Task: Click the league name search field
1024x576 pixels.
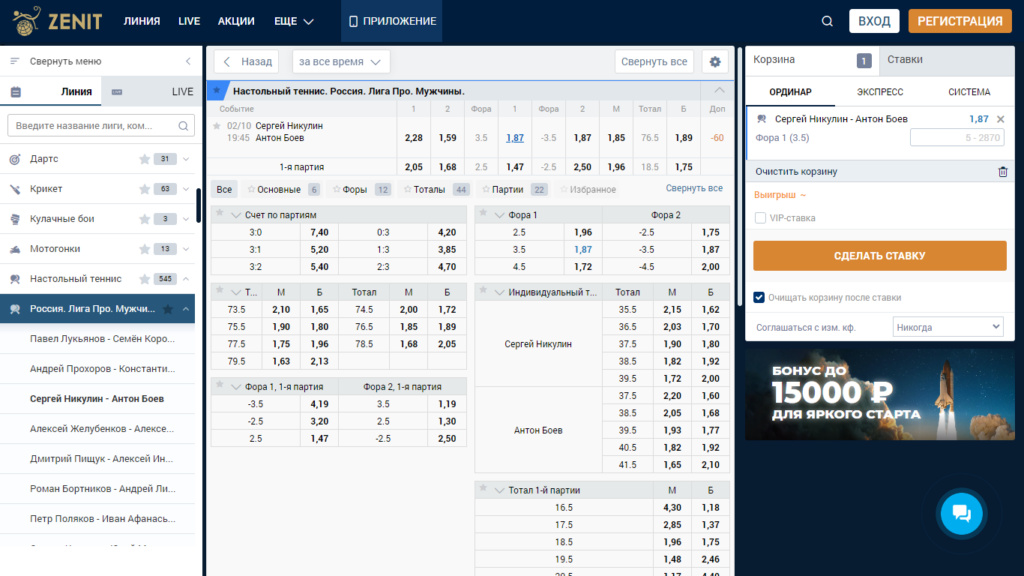Action: tap(101, 125)
